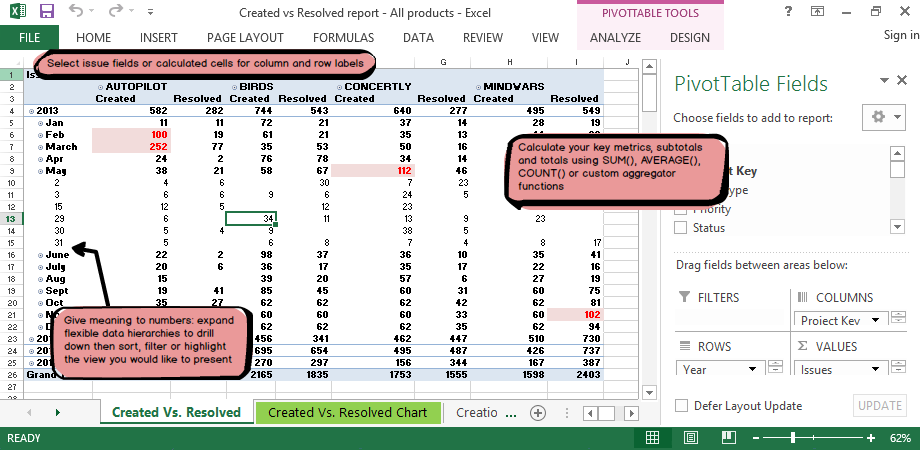Collapse the CONCERTLY column group
The image size is (920, 450).
339,87
